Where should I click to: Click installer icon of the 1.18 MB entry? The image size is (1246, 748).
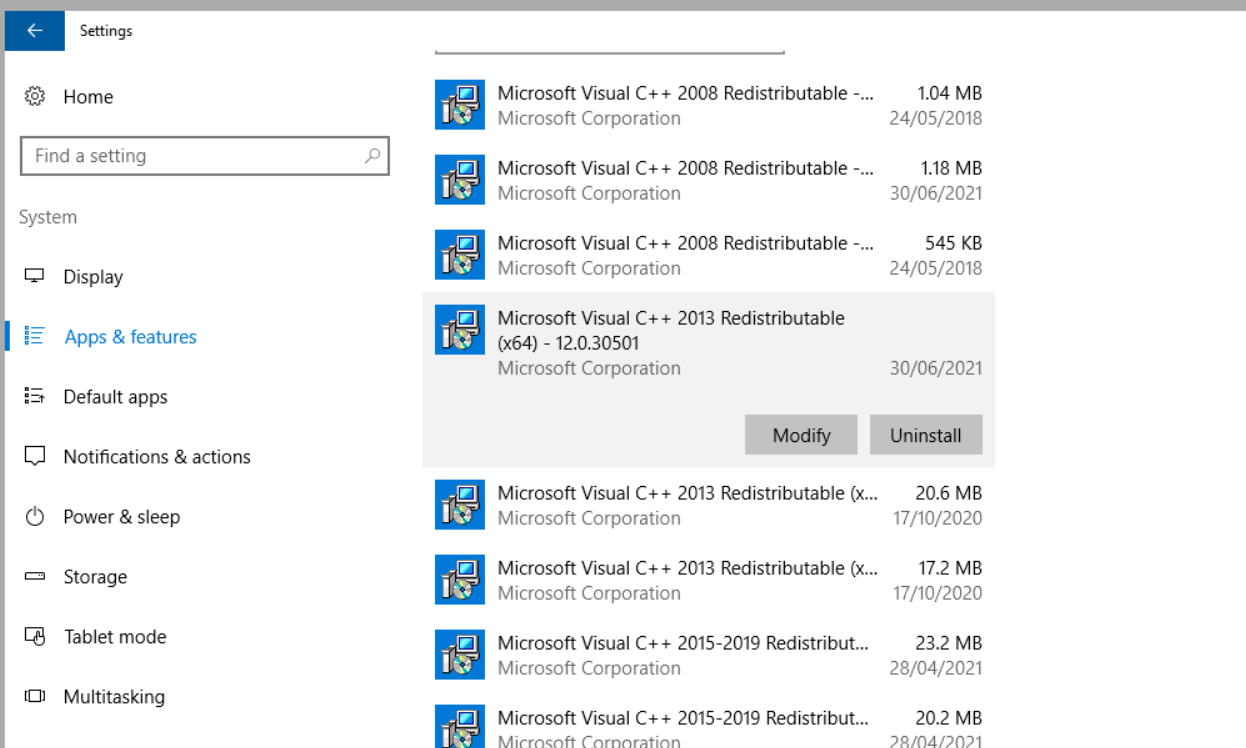pos(460,180)
